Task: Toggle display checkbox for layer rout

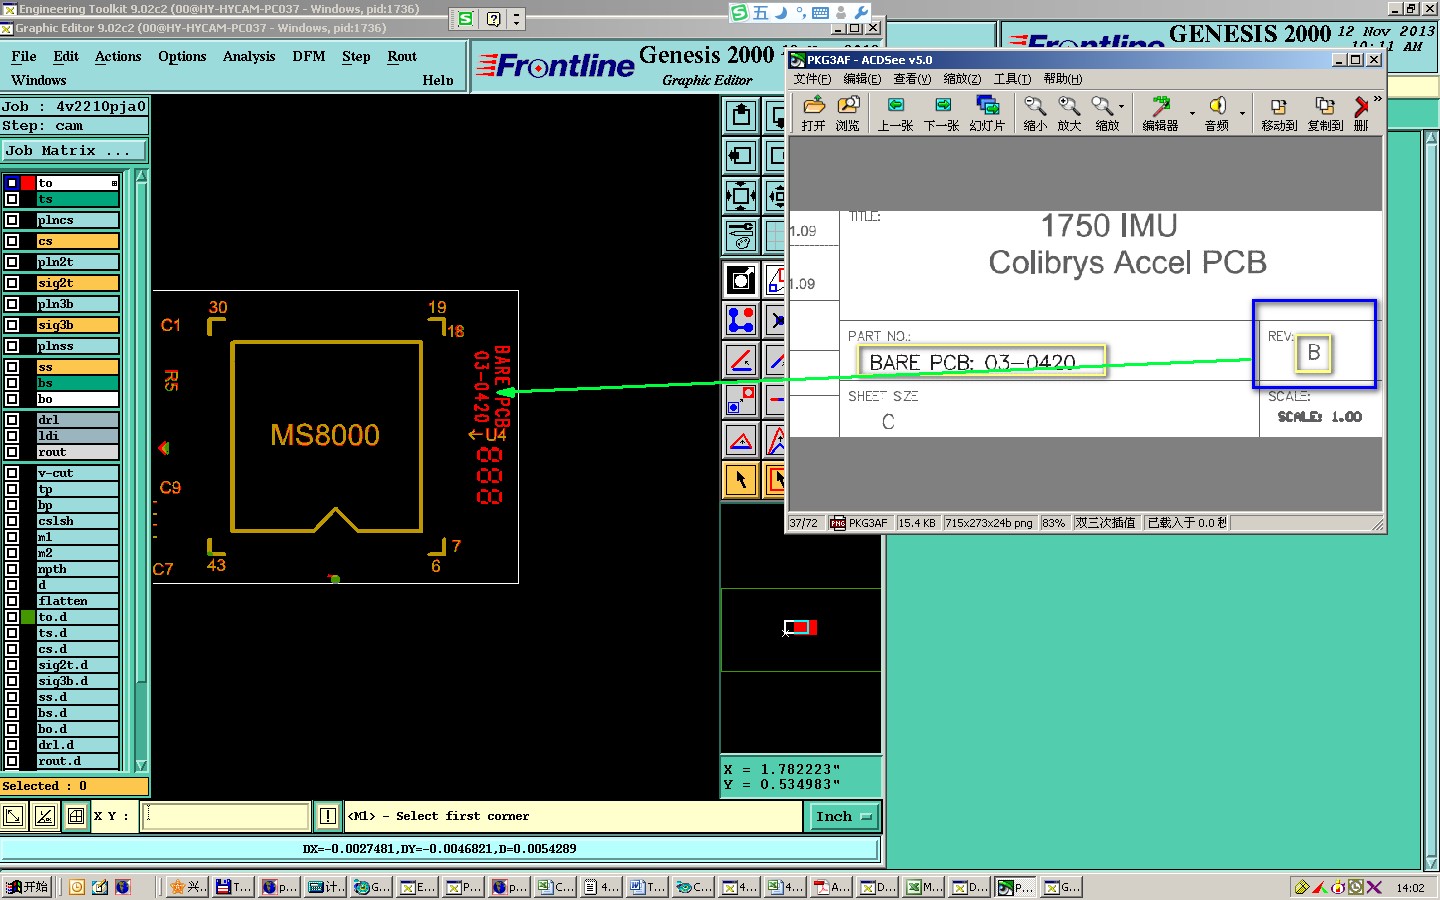Action: point(12,452)
